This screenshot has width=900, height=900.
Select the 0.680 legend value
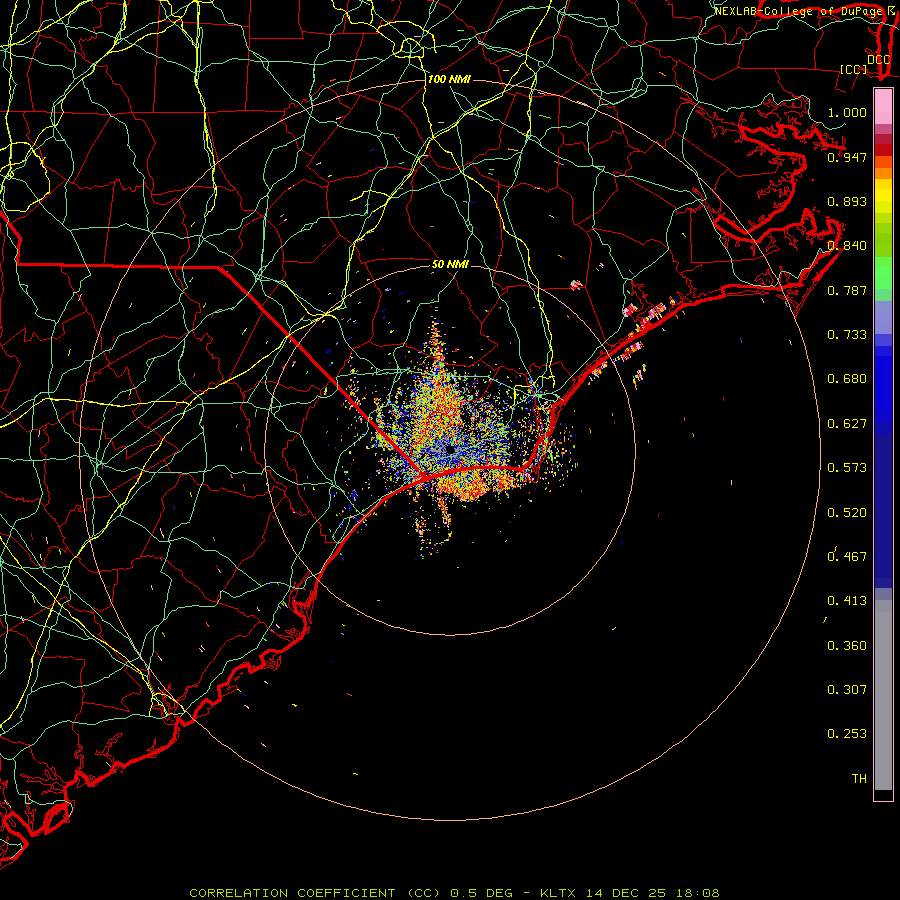[x=847, y=379]
